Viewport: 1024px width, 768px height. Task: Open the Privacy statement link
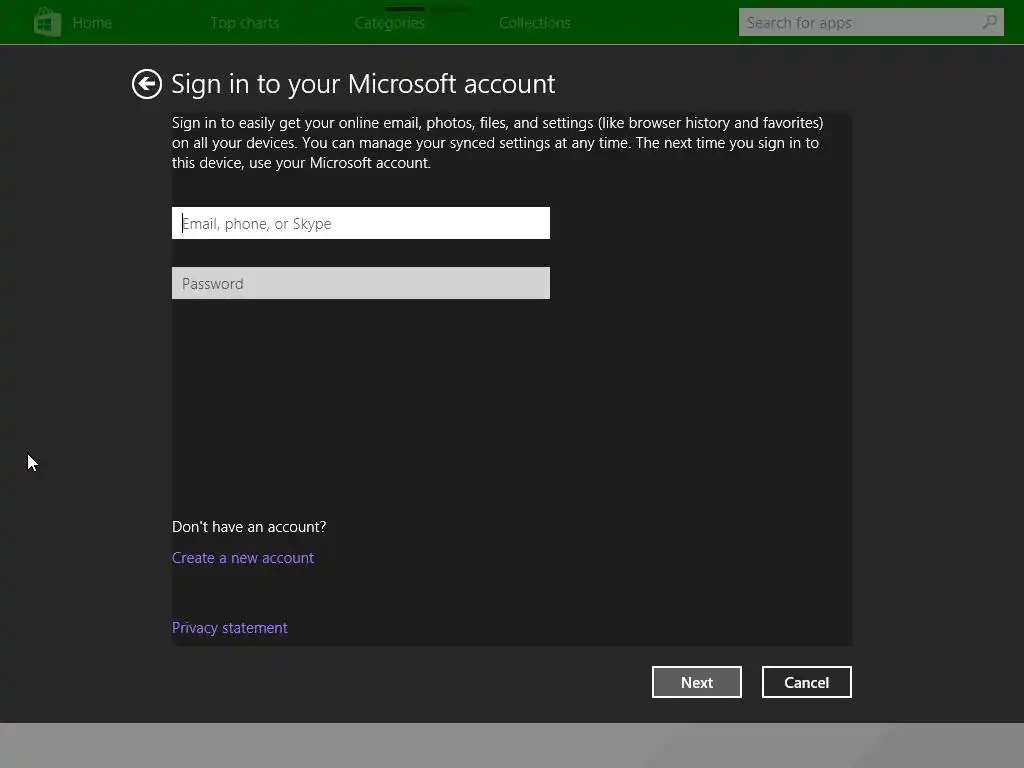tap(229, 628)
